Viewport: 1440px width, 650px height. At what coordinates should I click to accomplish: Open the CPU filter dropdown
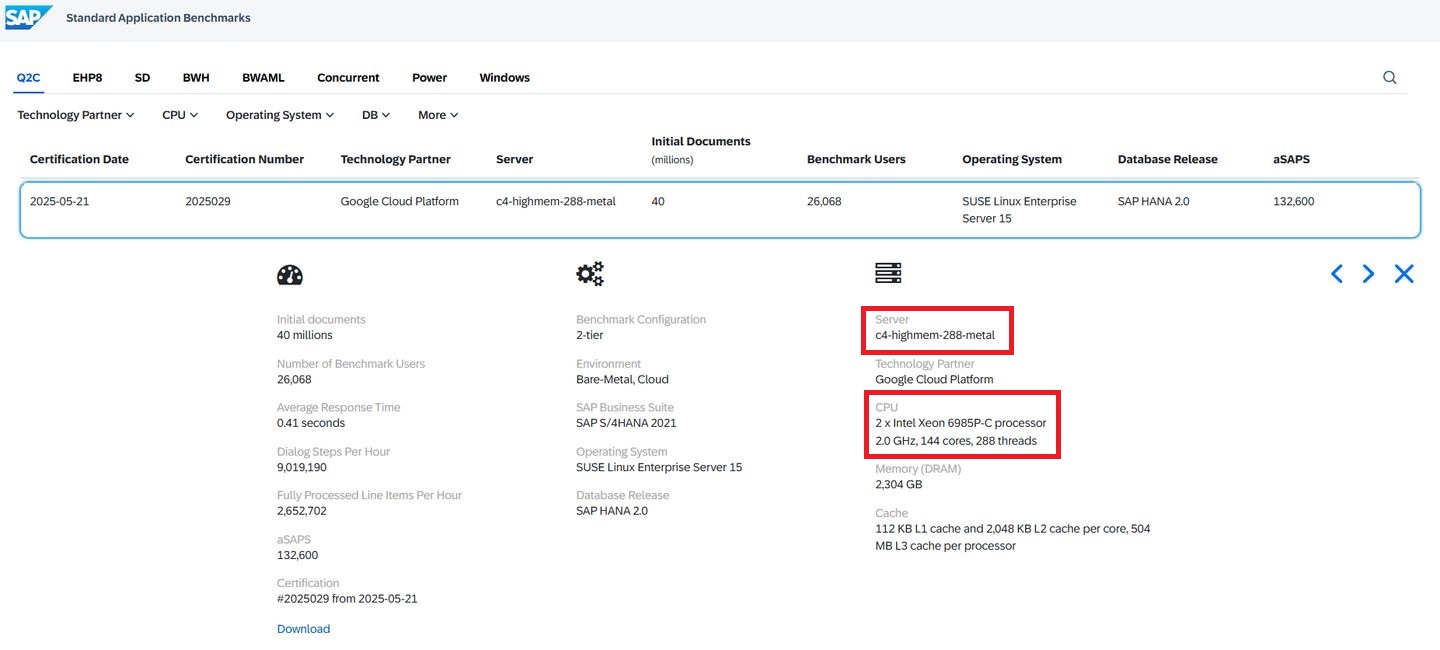(180, 115)
